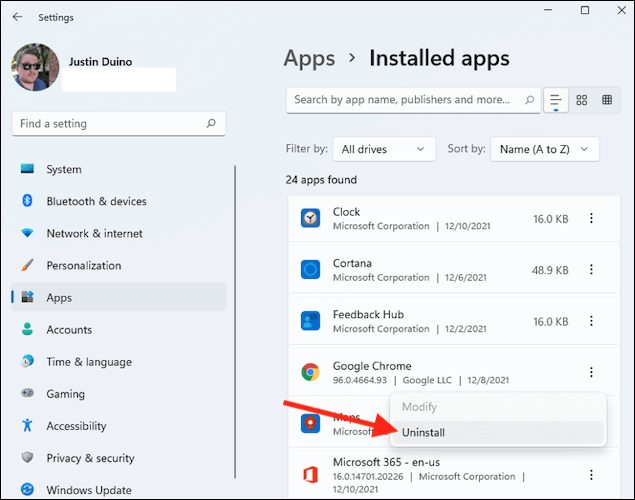Click the Find a setting search box

[117, 124]
